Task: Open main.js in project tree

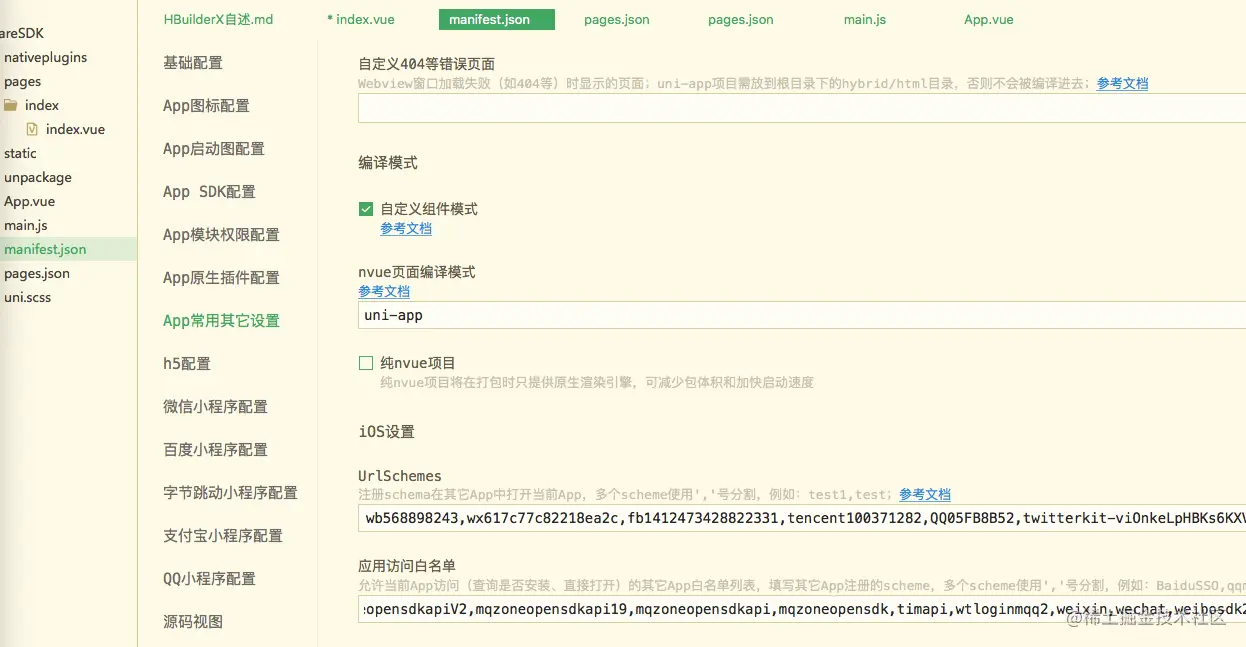Action: [x=25, y=225]
